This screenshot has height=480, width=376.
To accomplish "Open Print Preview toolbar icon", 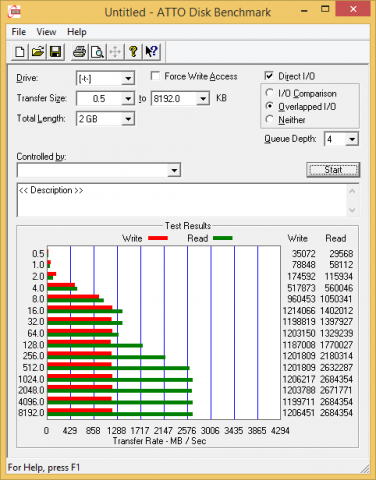I will coord(97,52).
